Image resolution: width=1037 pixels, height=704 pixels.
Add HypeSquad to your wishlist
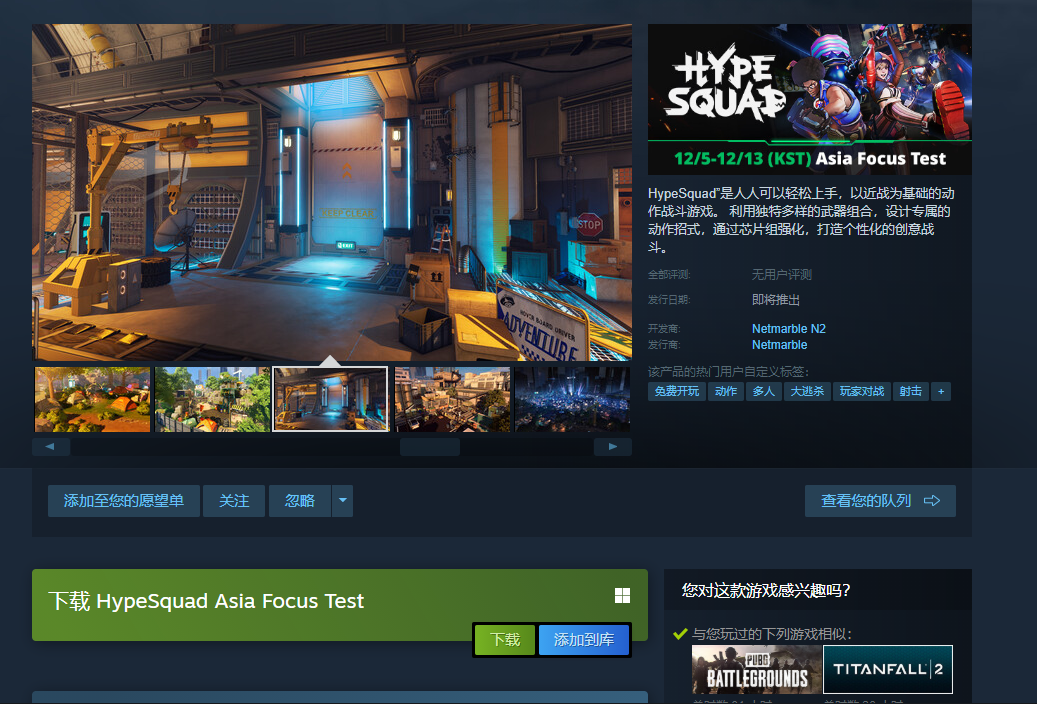(x=124, y=500)
